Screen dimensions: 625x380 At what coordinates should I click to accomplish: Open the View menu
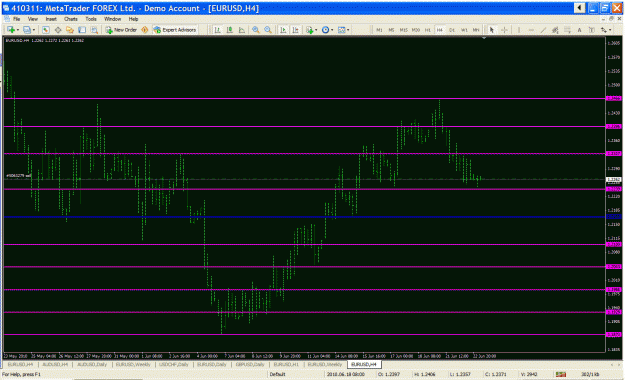click(x=33, y=19)
